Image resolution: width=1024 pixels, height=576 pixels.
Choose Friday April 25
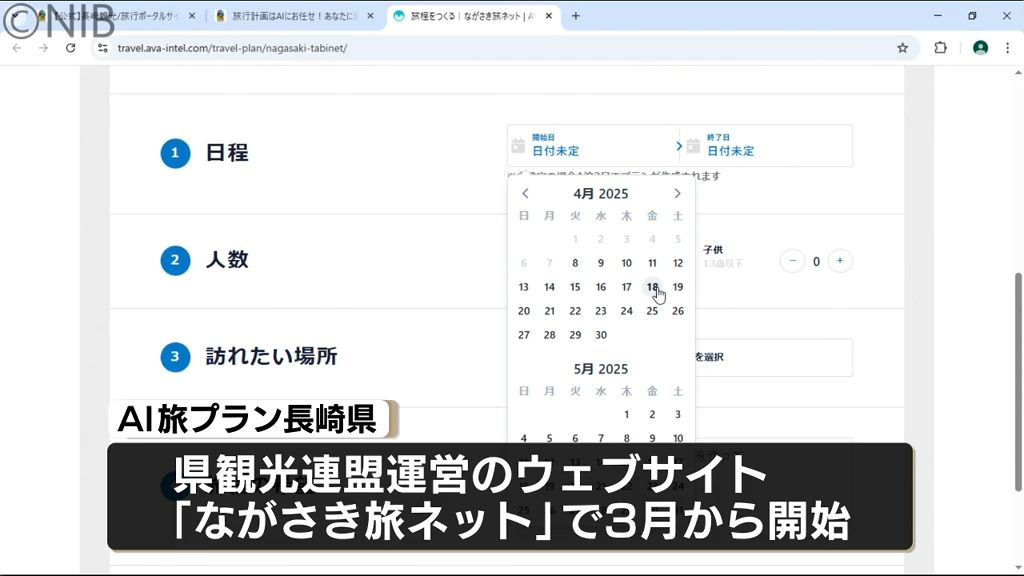click(652, 312)
